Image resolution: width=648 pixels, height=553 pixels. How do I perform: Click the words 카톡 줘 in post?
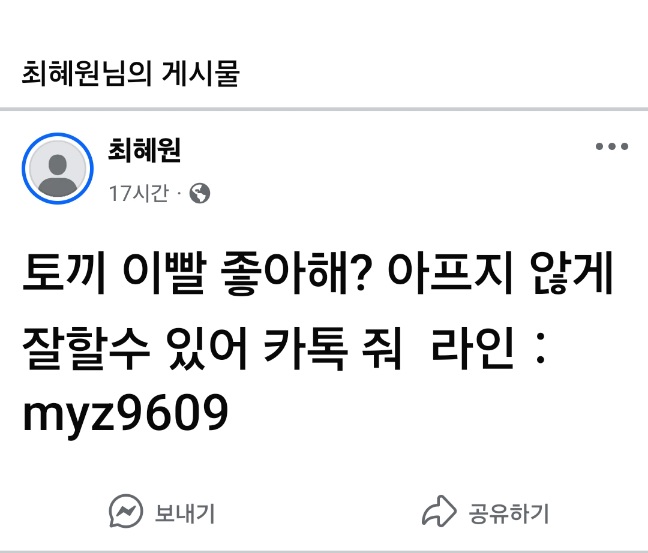333,348
